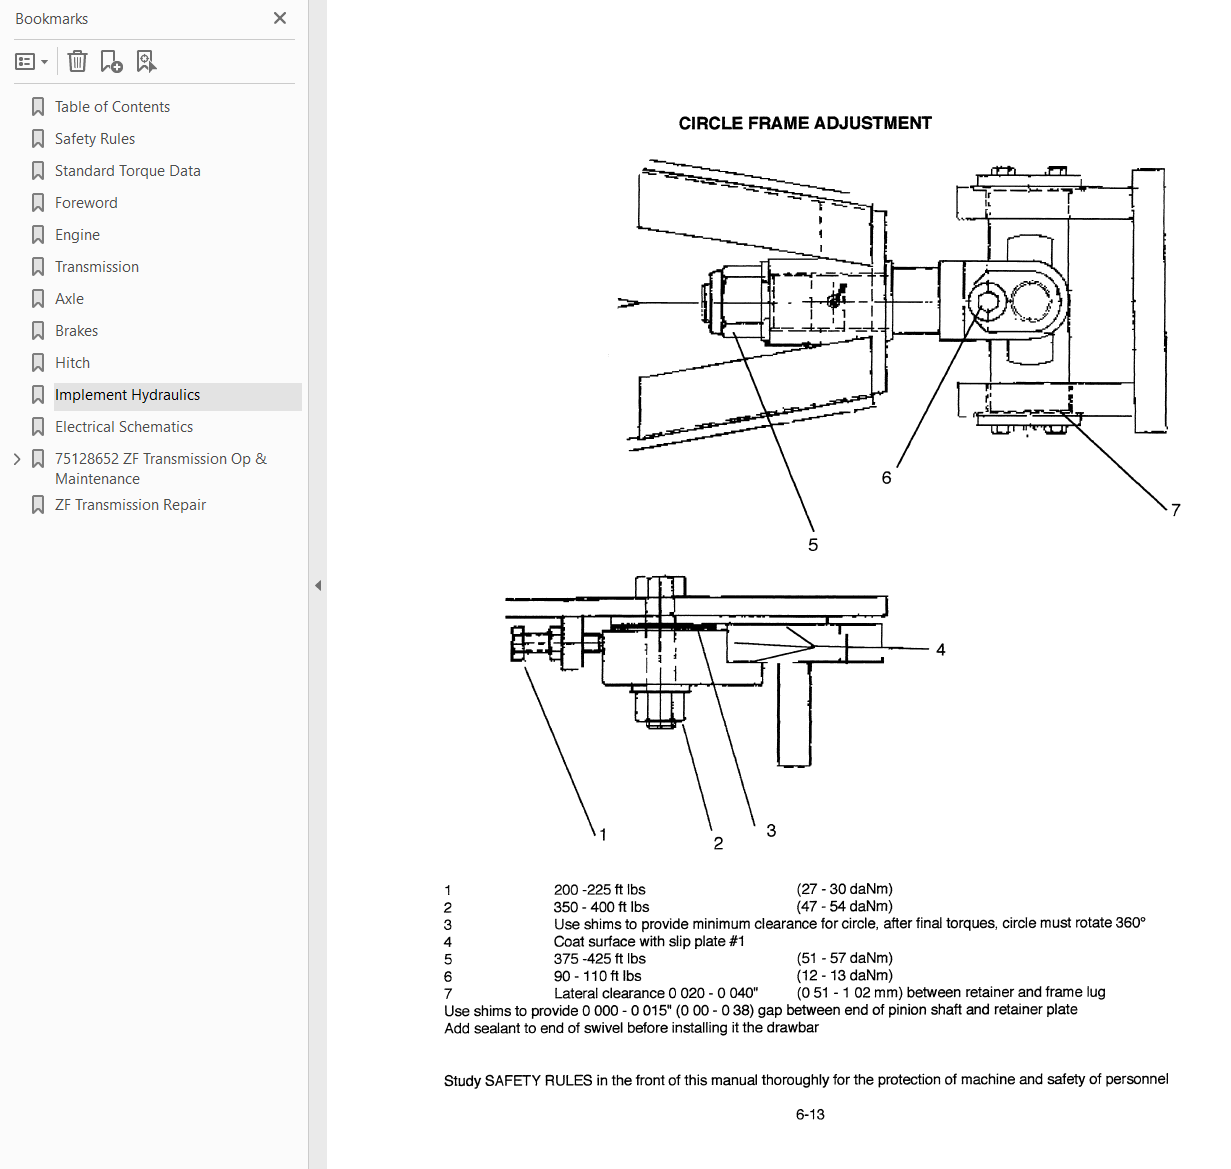The height and width of the screenshot is (1169, 1231).
Task: Click bookmark icon beside Axle
Action: pos(38,299)
